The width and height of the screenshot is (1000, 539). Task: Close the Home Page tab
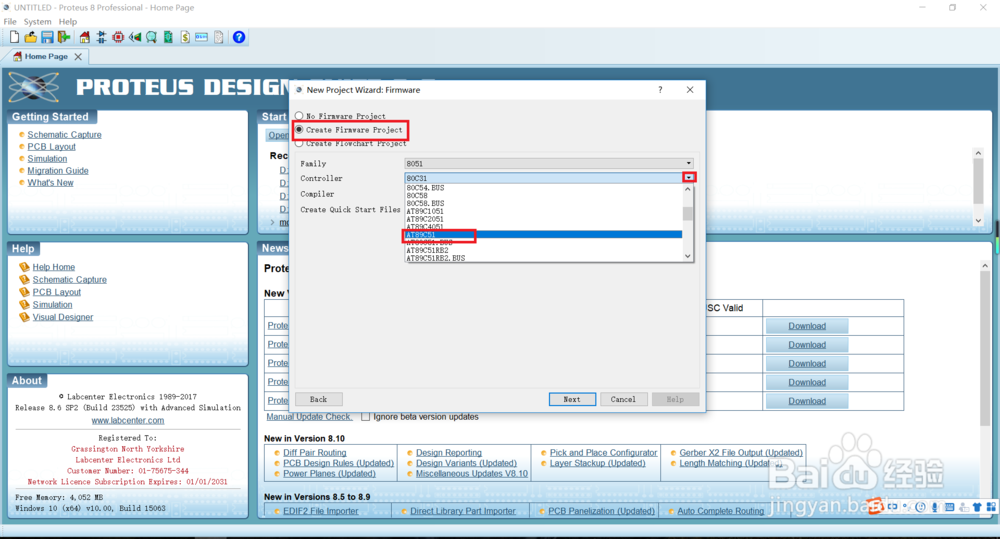coord(78,57)
